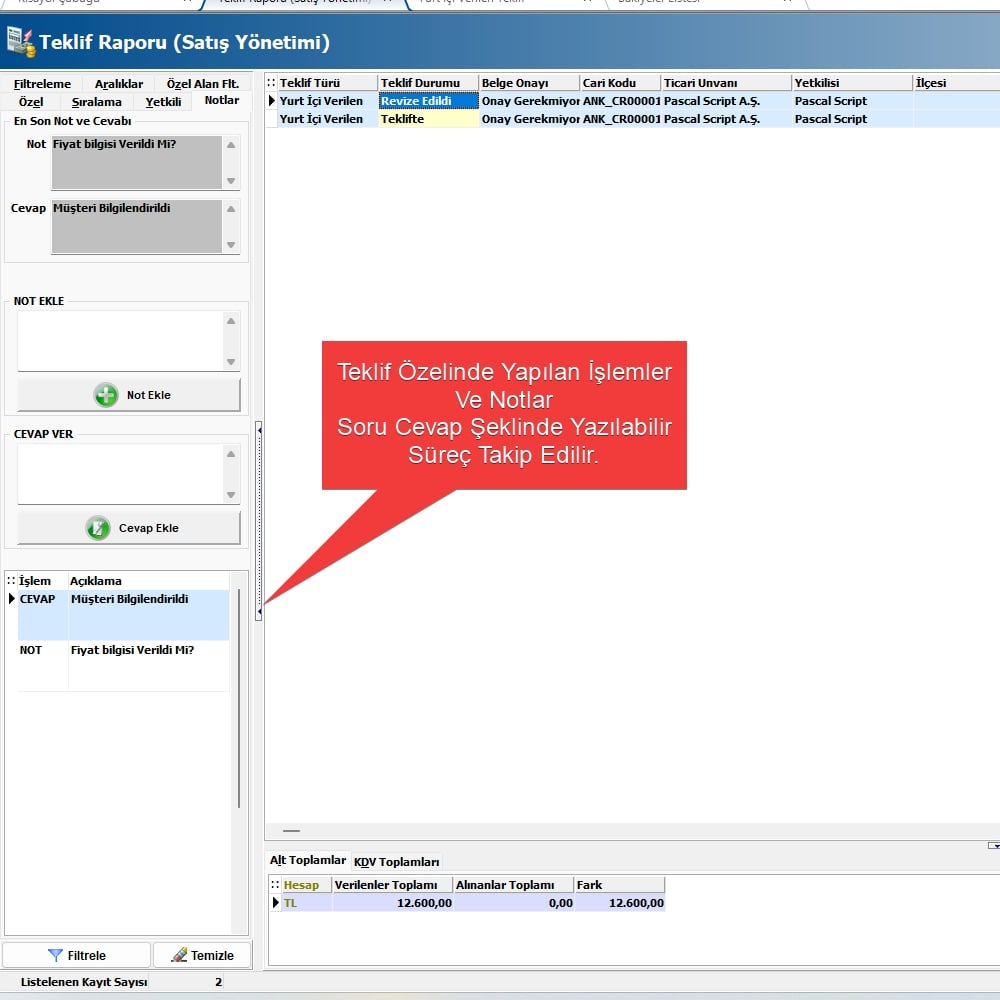Click the totals grid column chooser icon
The image size is (1000, 1000).
(x=275, y=885)
